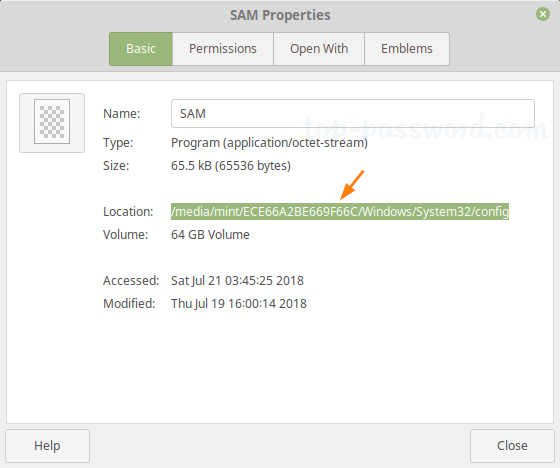Click the highlighted Location path text
This screenshot has width=560, height=468.
340,211
